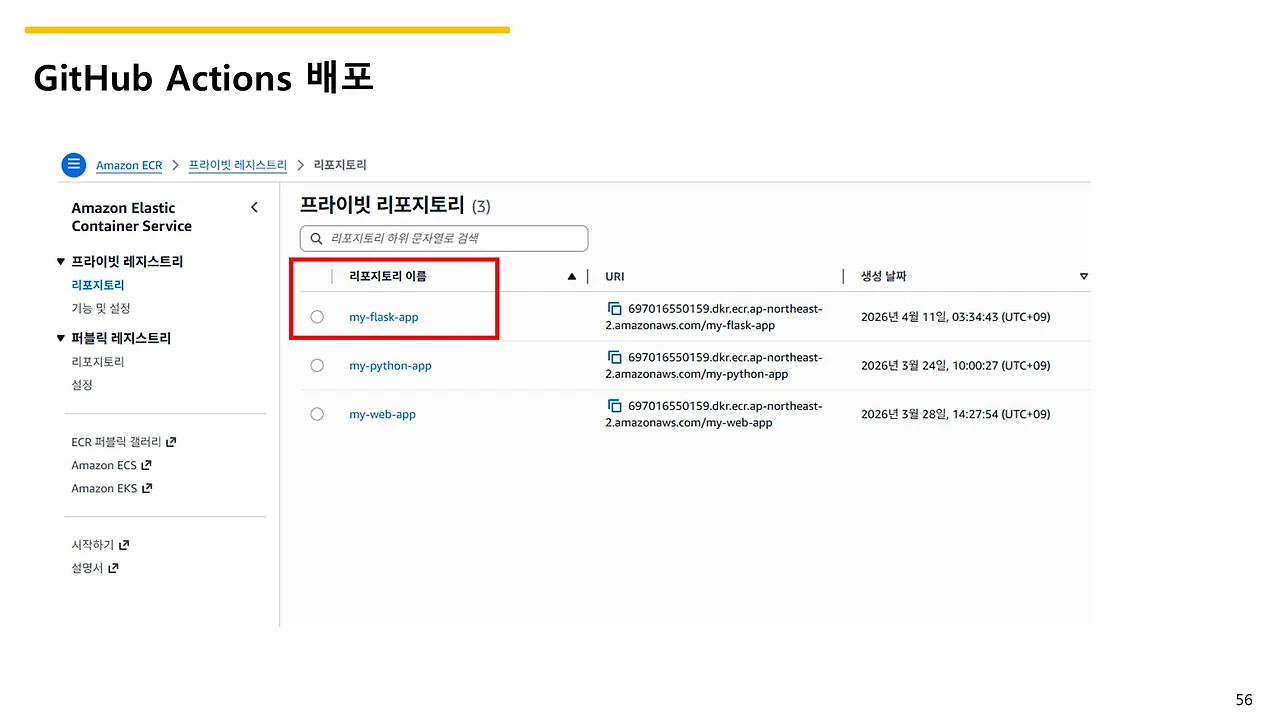This screenshot has width=1280, height=720.
Task: Select the my-python-app radio button
Action: tap(317, 366)
